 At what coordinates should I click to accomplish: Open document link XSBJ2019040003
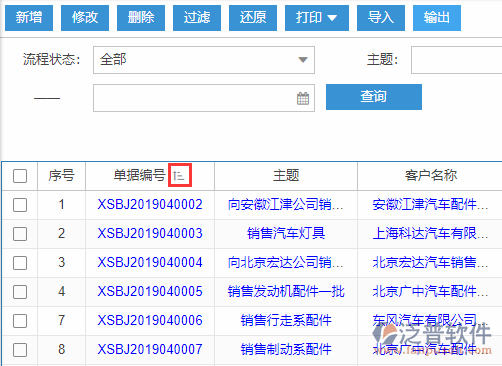click(150, 233)
